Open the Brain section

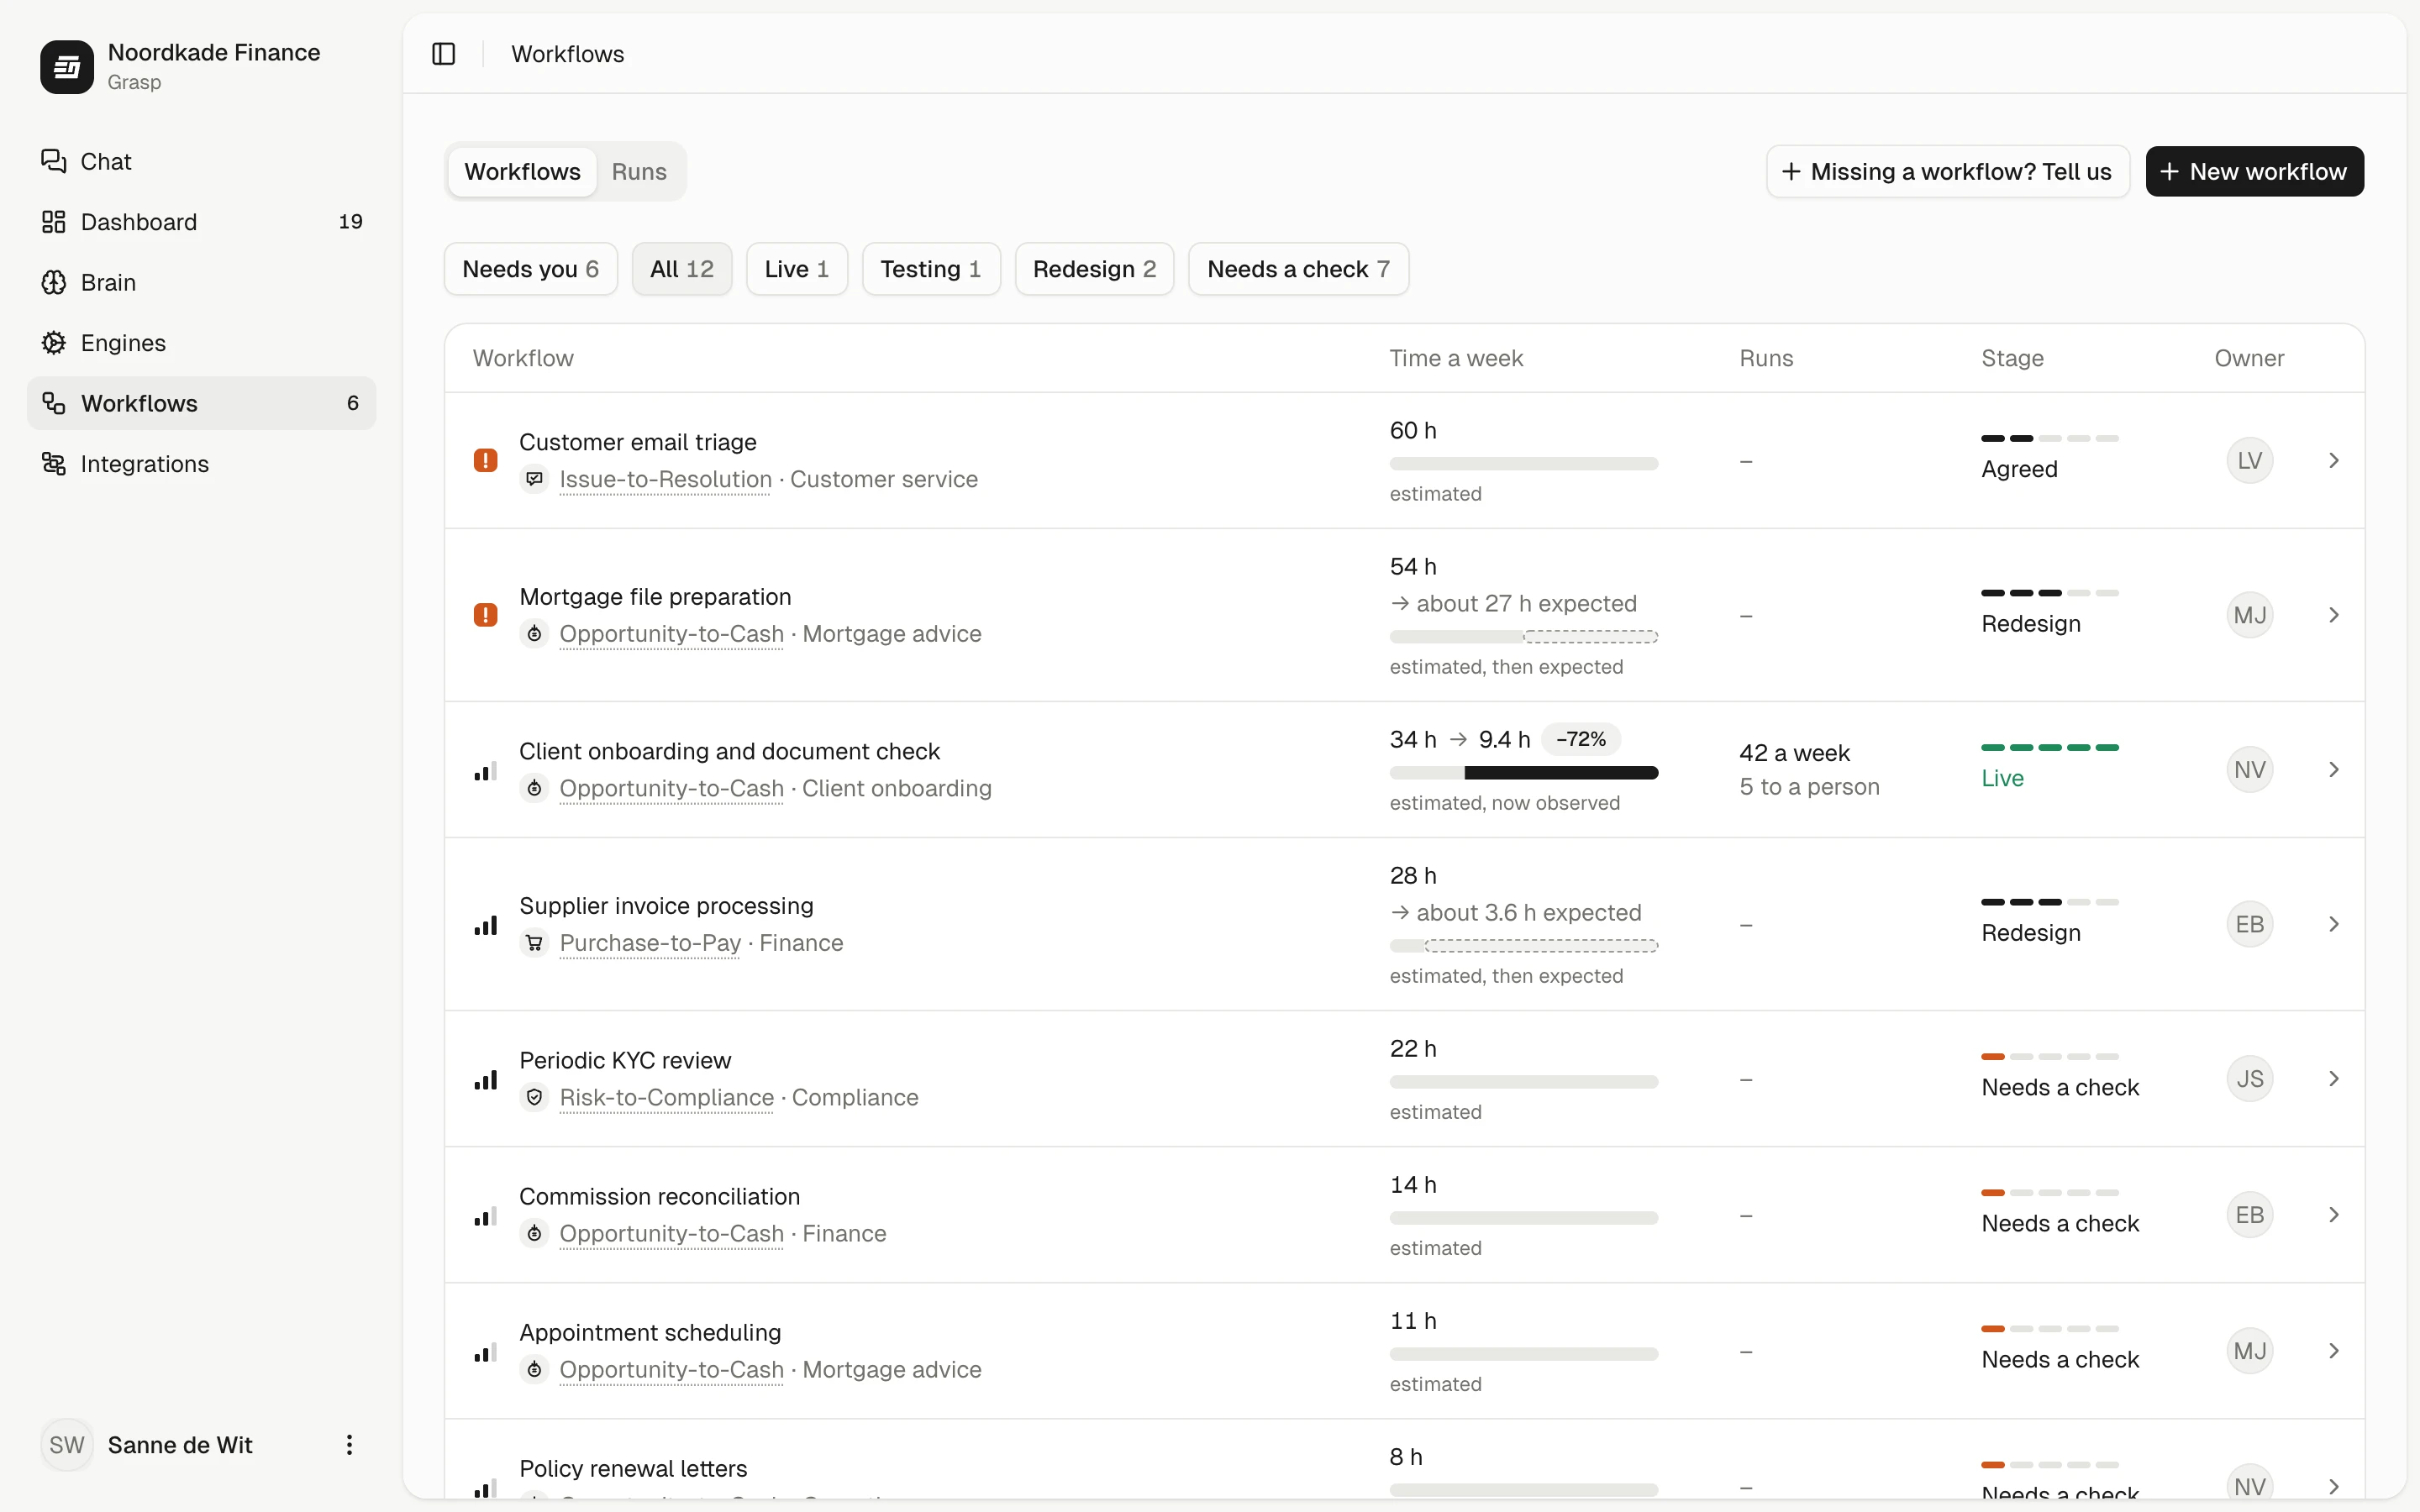(201, 282)
